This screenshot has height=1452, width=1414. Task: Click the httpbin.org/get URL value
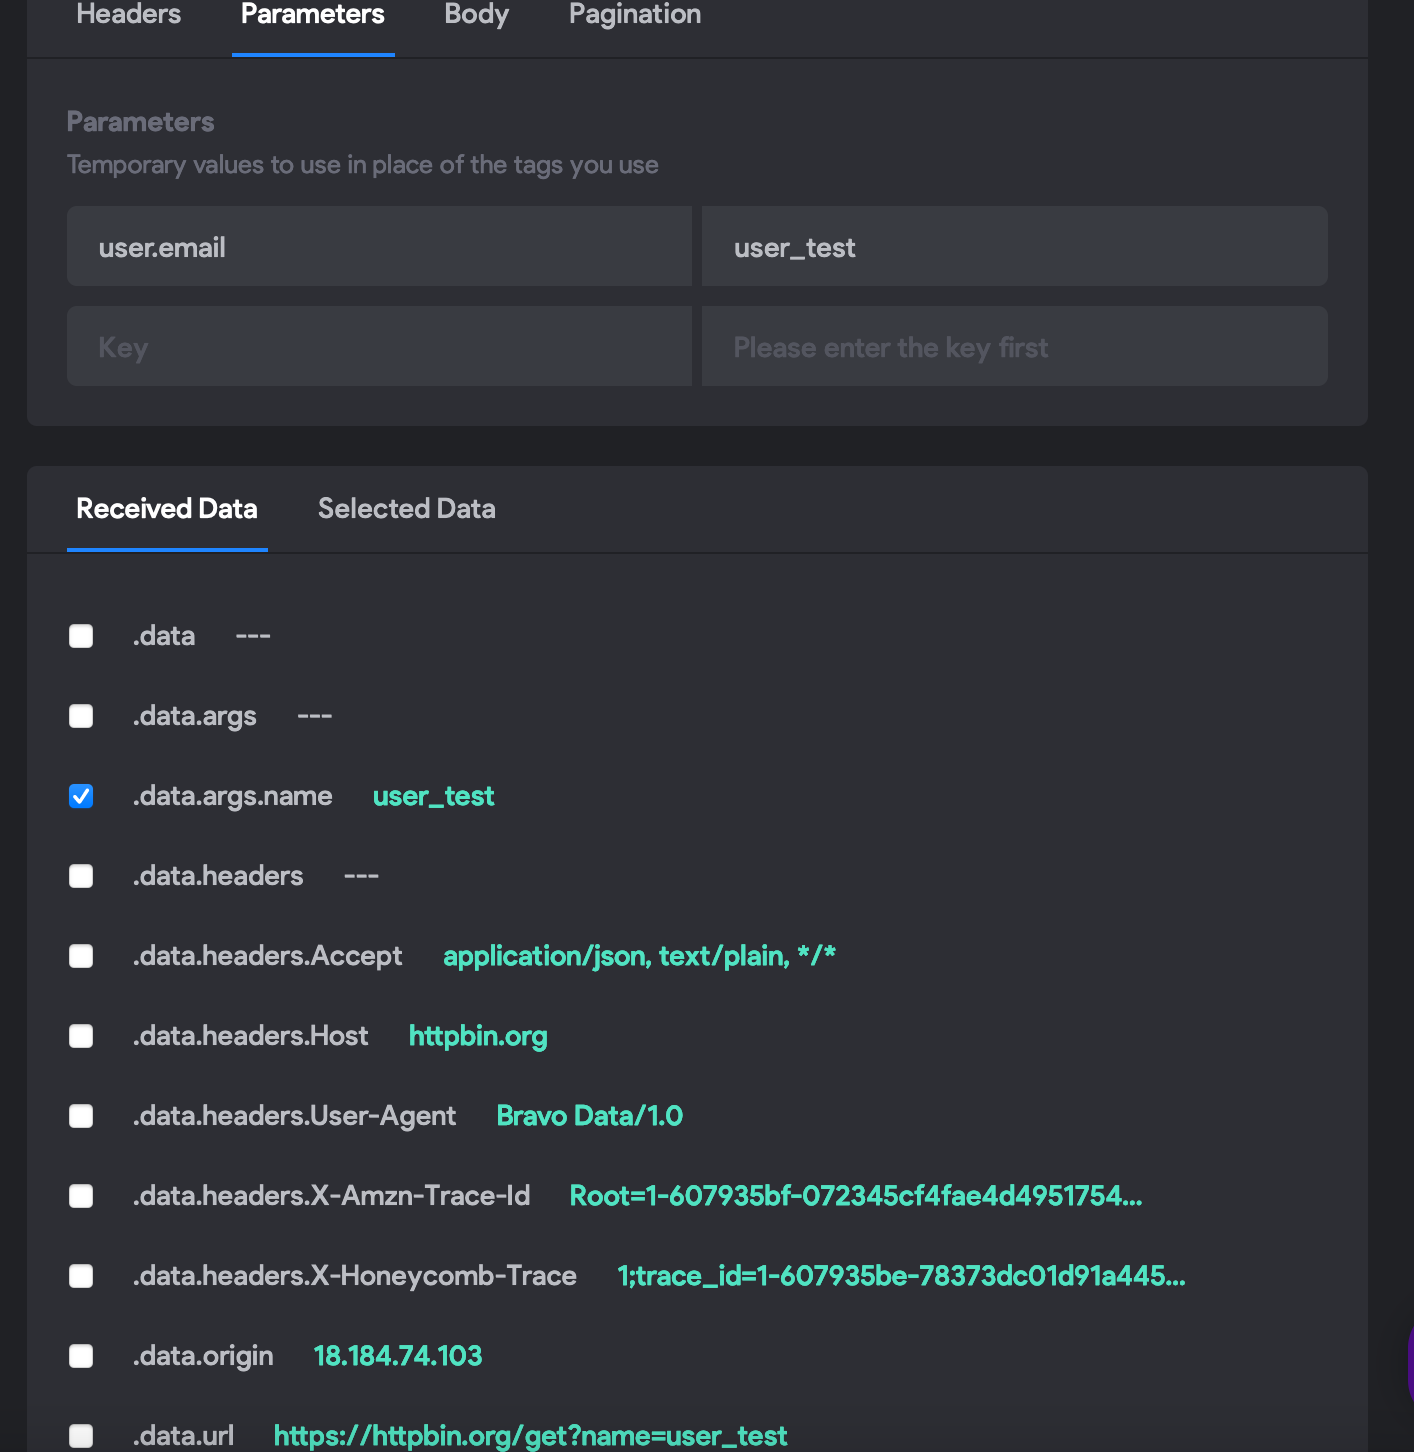pos(530,1436)
